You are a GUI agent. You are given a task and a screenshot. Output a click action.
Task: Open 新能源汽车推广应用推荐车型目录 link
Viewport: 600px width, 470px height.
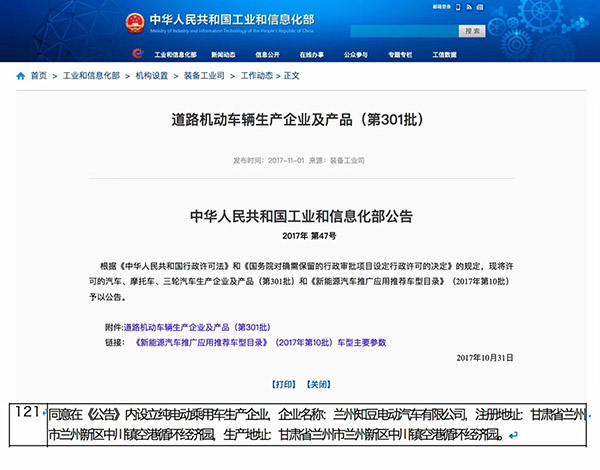[259, 342]
